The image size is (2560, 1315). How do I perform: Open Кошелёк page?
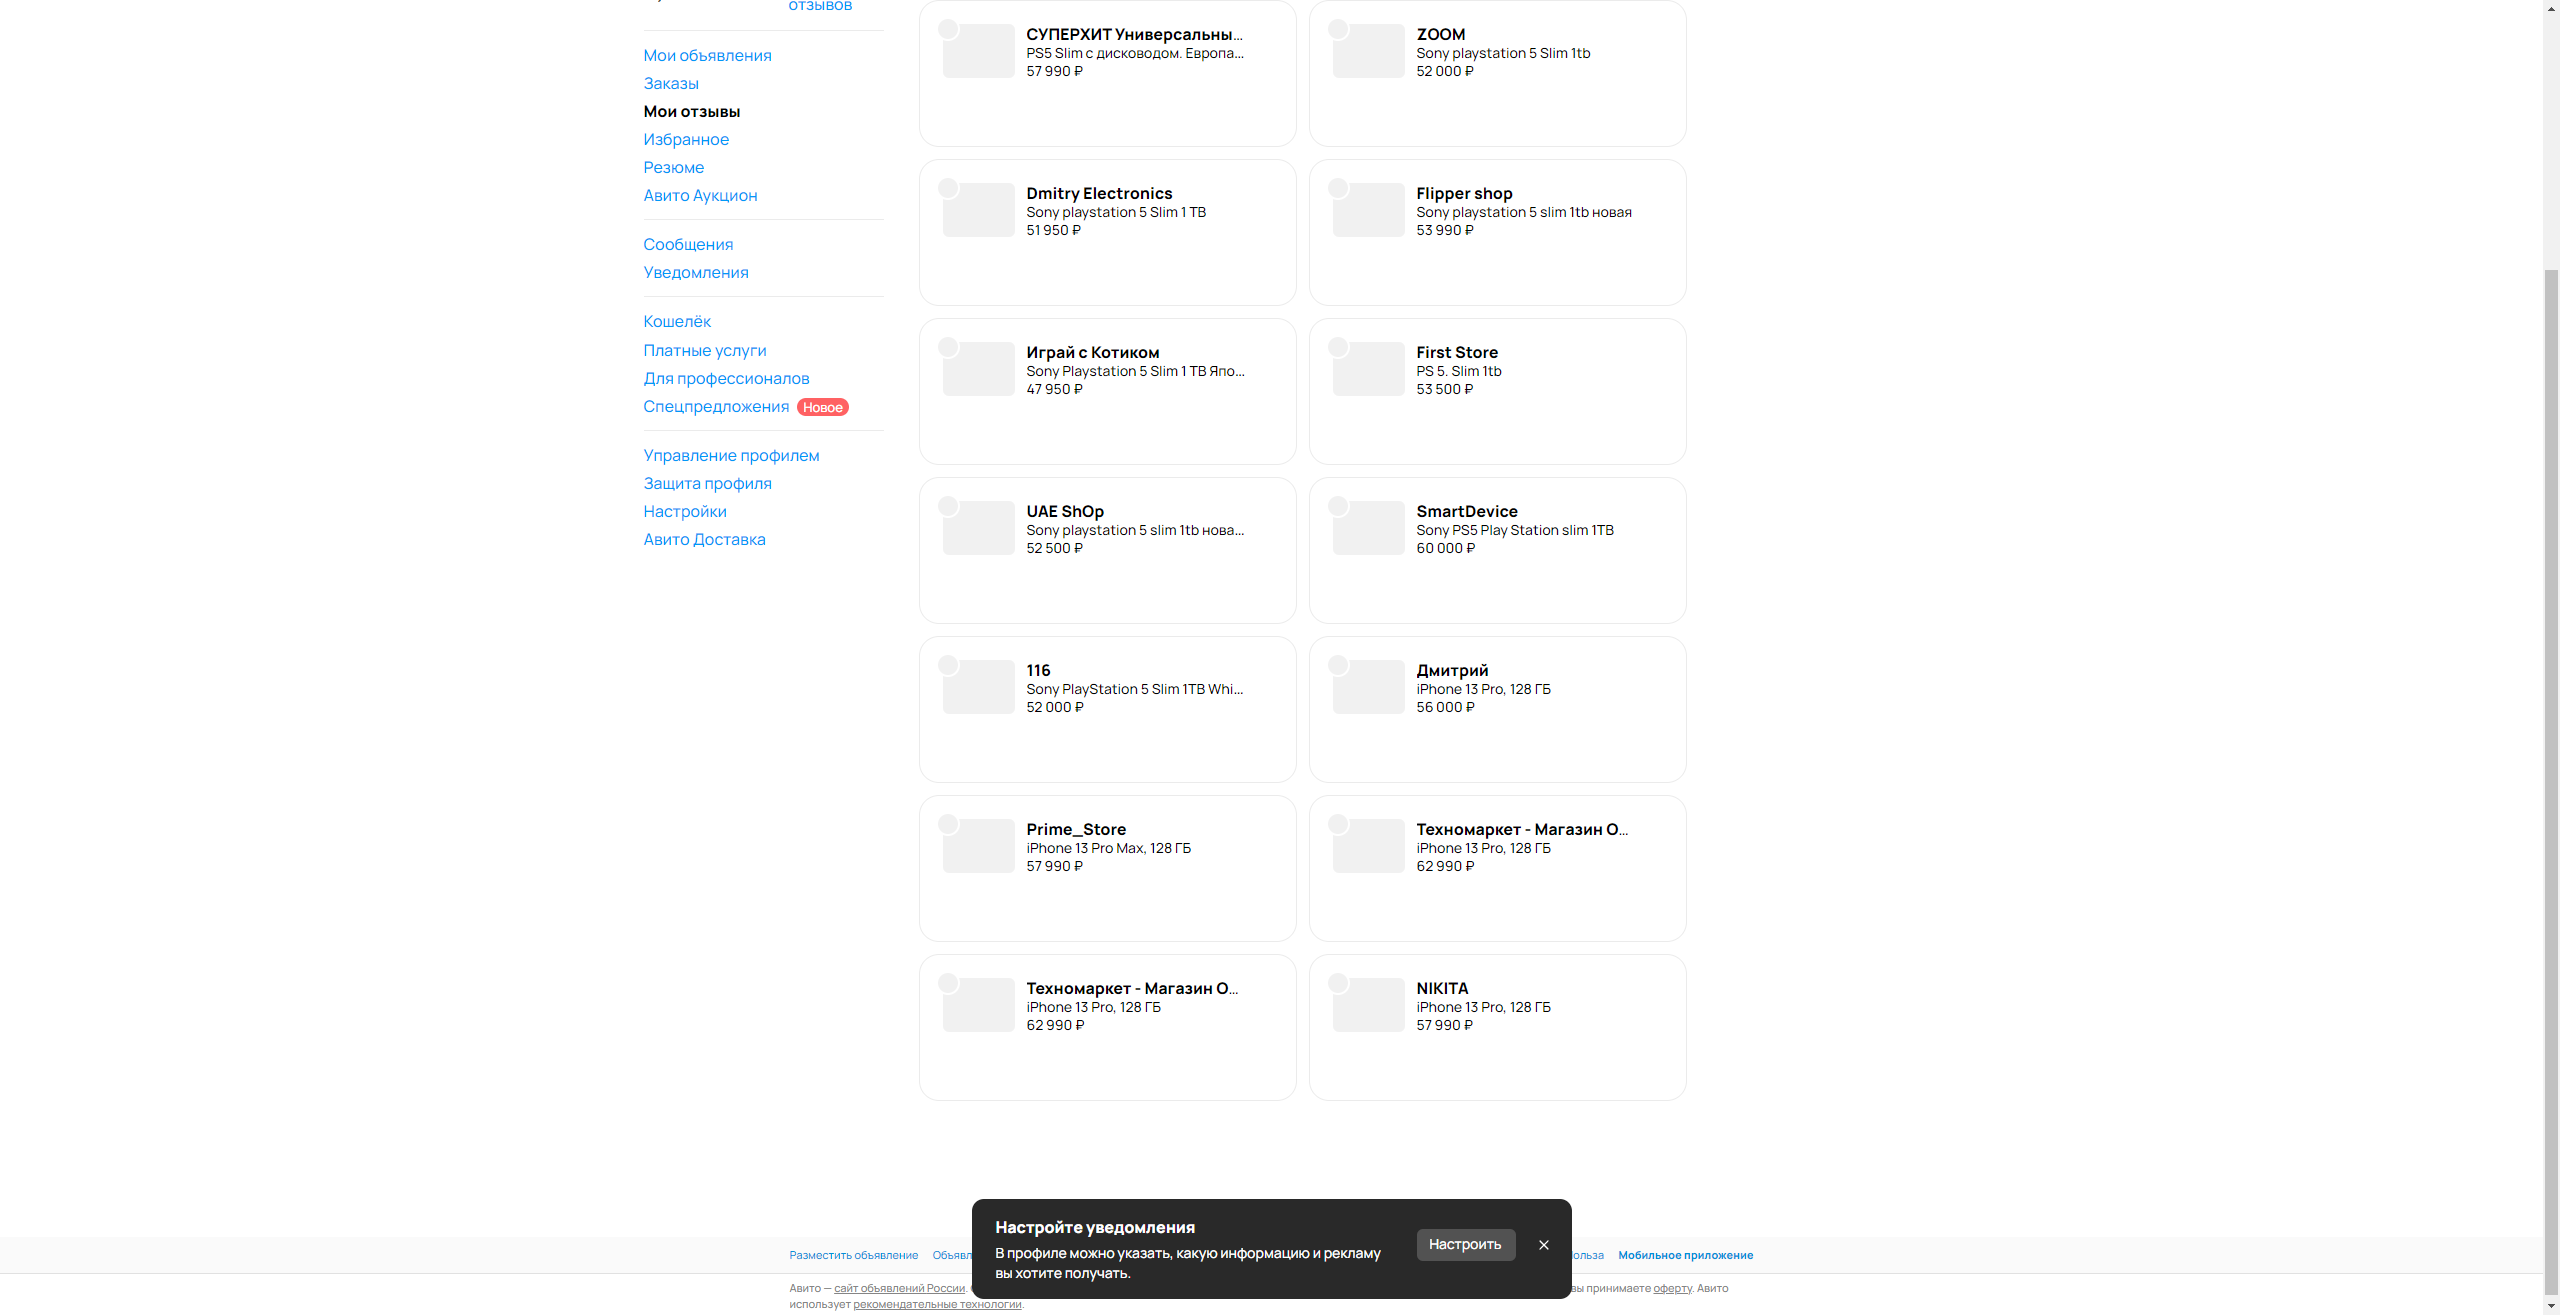click(x=677, y=321)
